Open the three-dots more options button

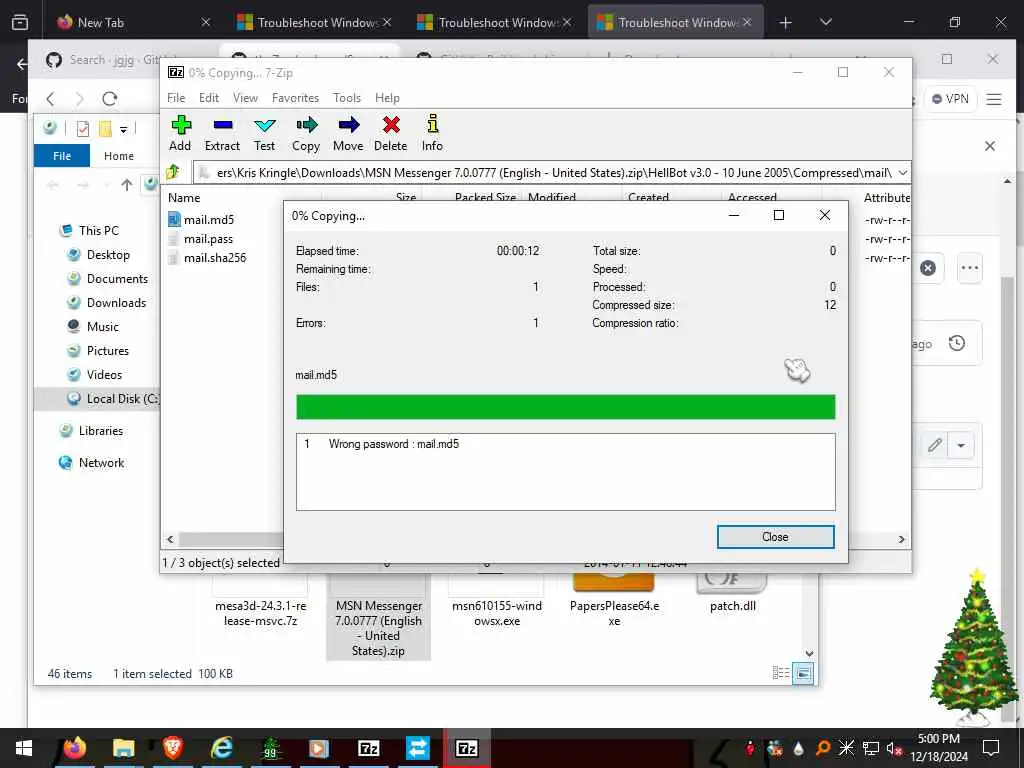coord(970,268)
